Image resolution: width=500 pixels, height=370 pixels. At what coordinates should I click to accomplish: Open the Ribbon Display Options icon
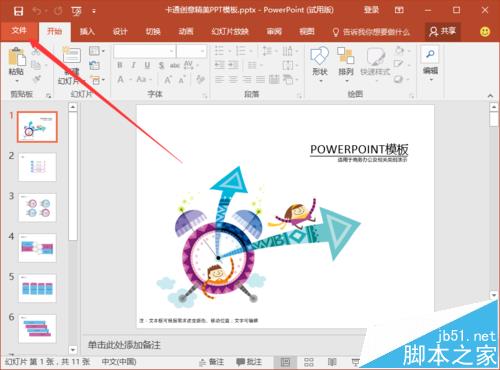click(399, 10)
